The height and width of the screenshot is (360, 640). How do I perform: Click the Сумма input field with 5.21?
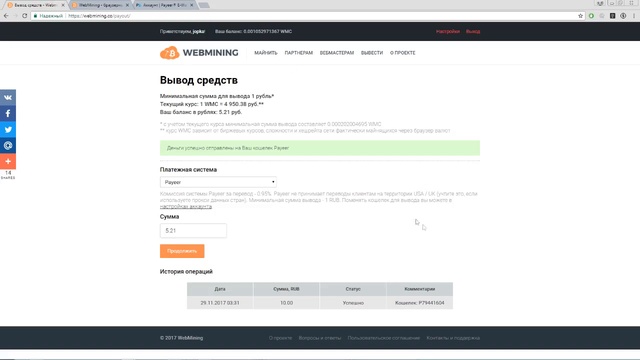click(x=193, y=231)
